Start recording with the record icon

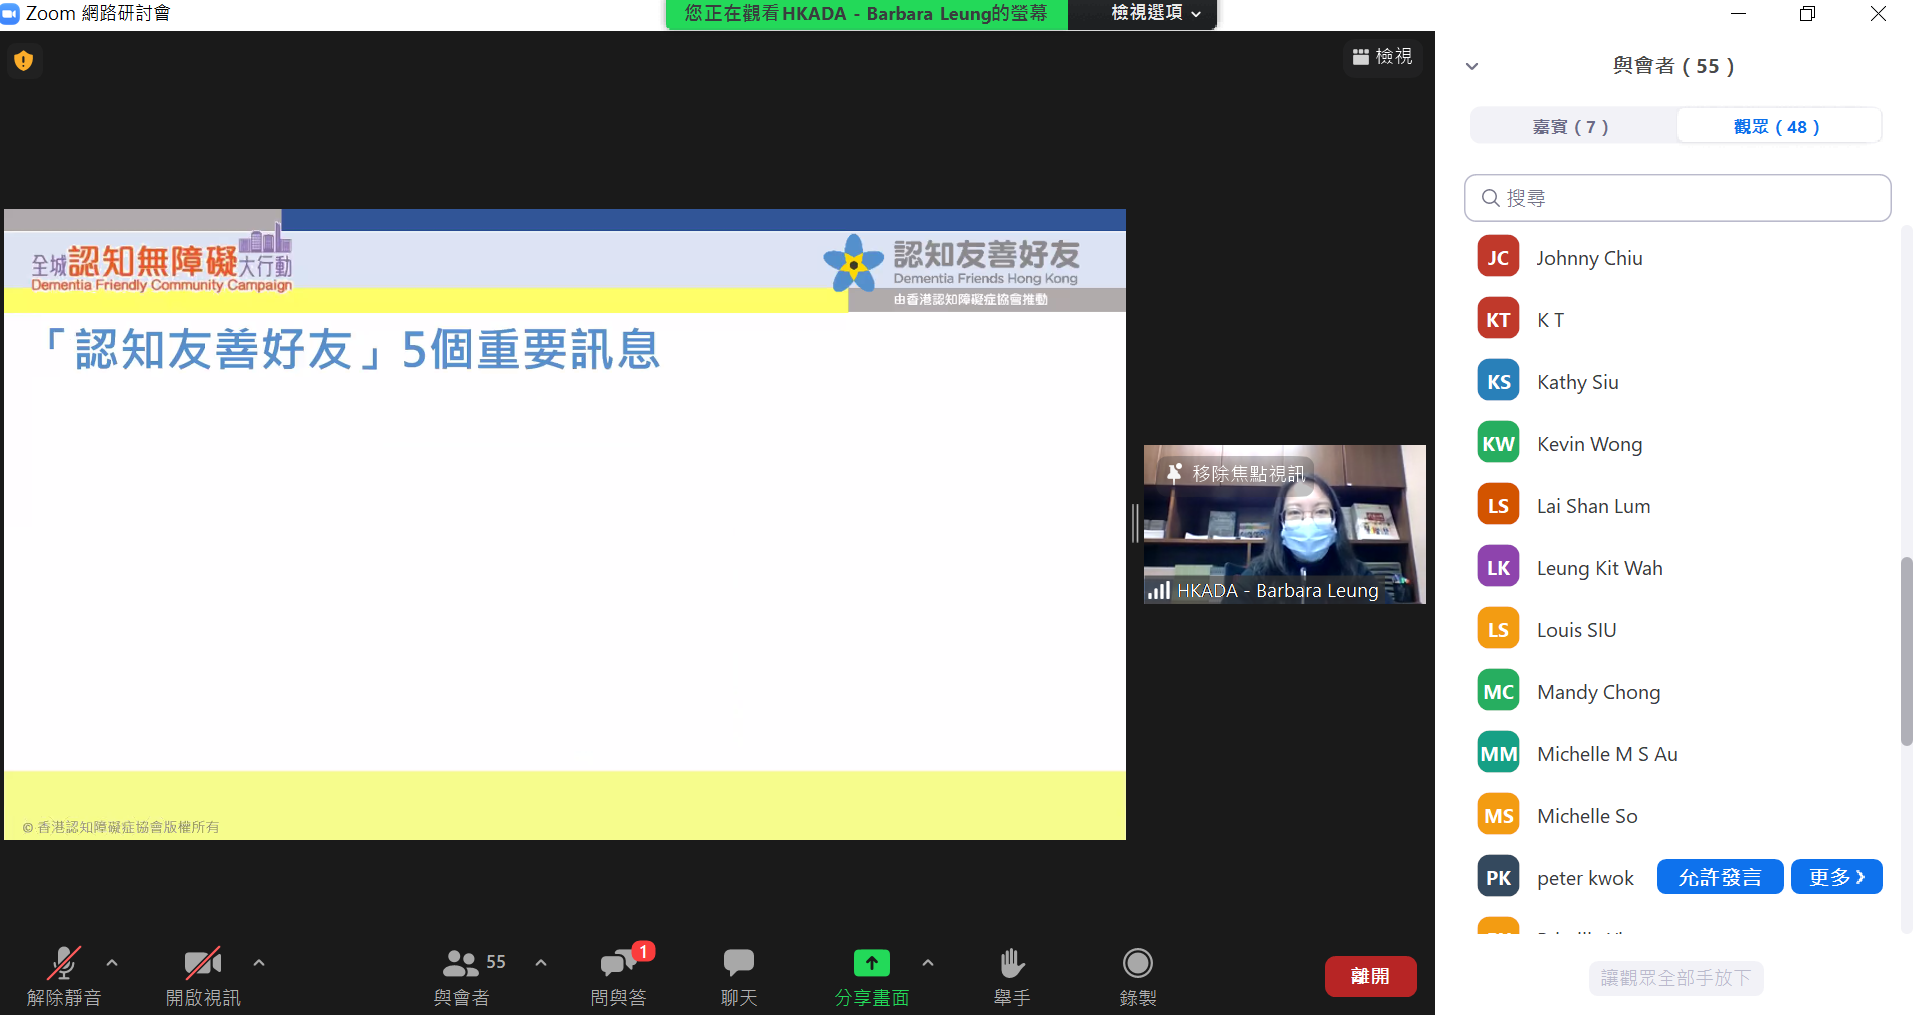pyautogui.click(x=1137, y=964)
